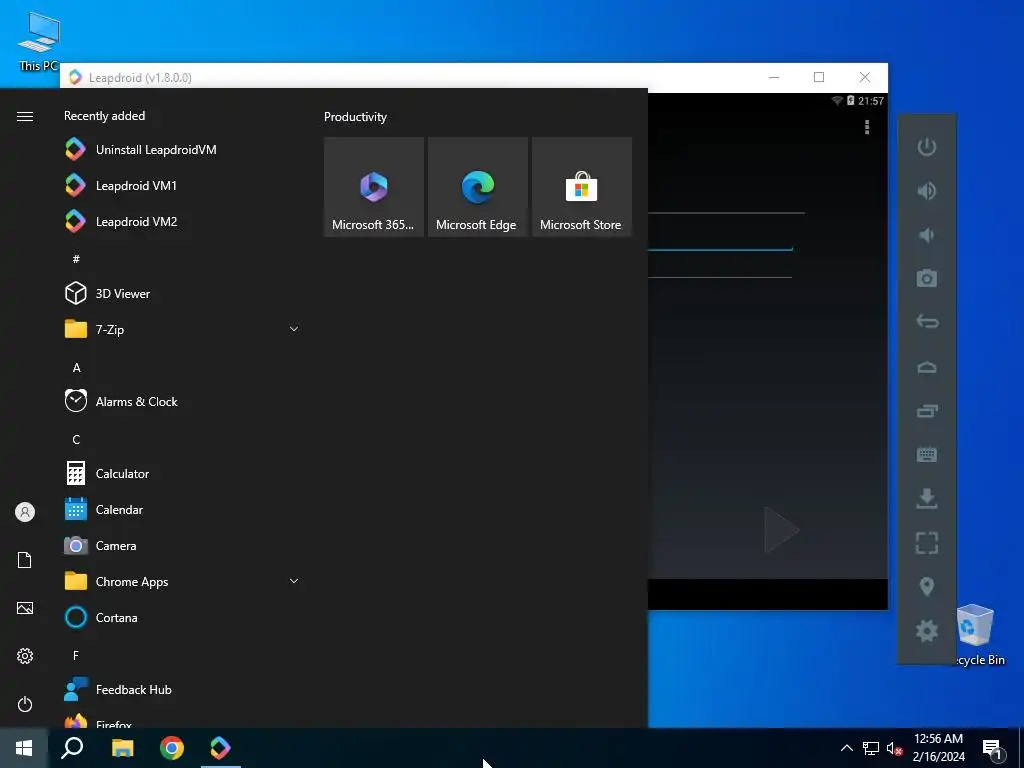Open Calculator from the app list
Image resolution: width=1024 pixels, height=768 pixels.
click(x=182, y=473)
